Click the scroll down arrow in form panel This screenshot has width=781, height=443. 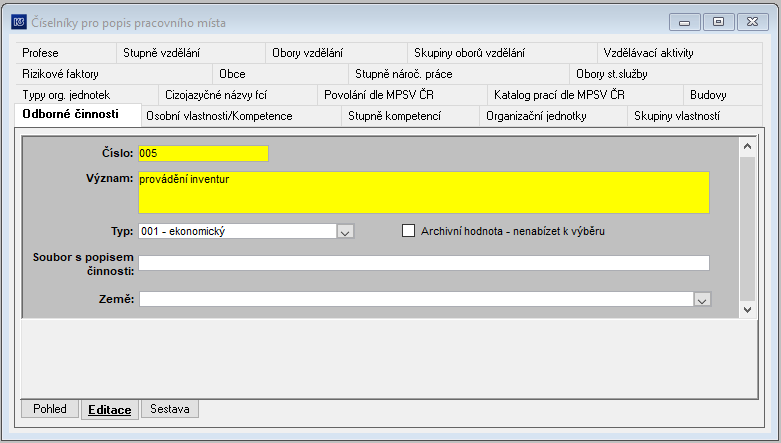[x=747, y=309]
